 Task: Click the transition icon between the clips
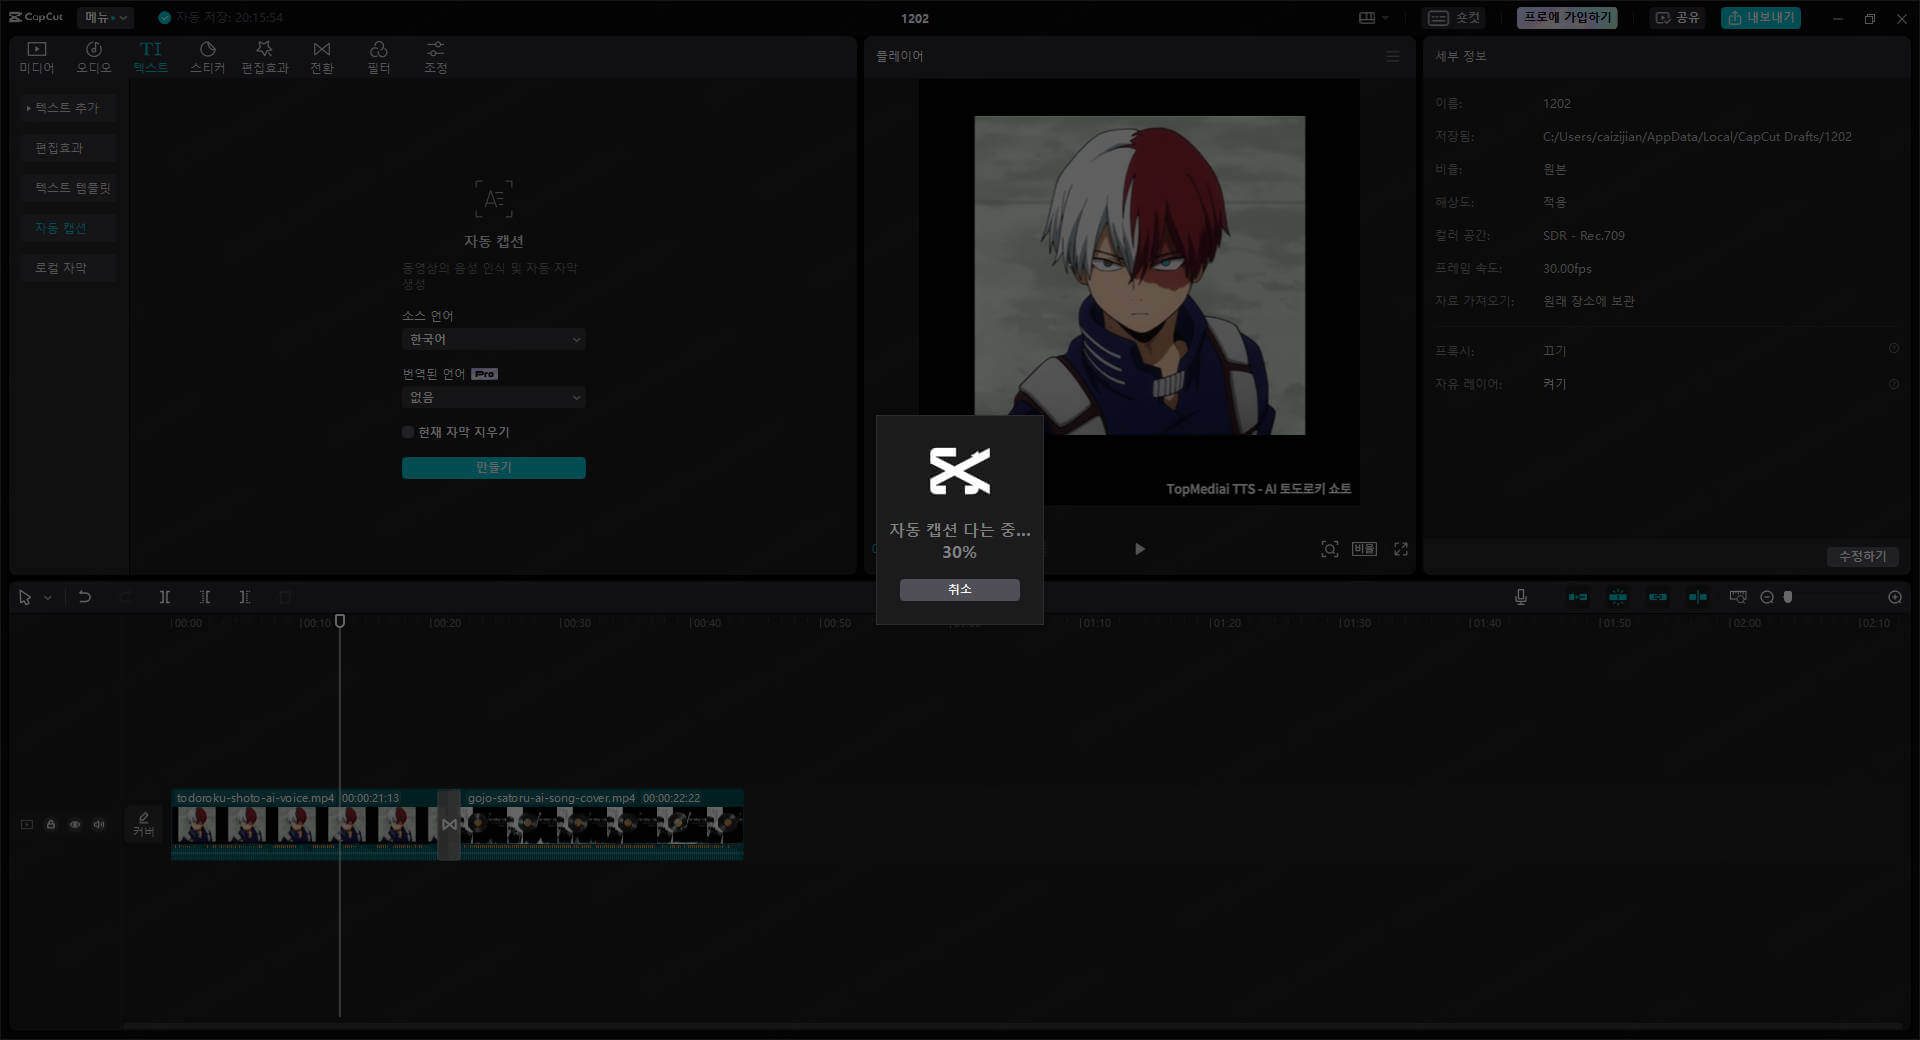click(449, 824)
